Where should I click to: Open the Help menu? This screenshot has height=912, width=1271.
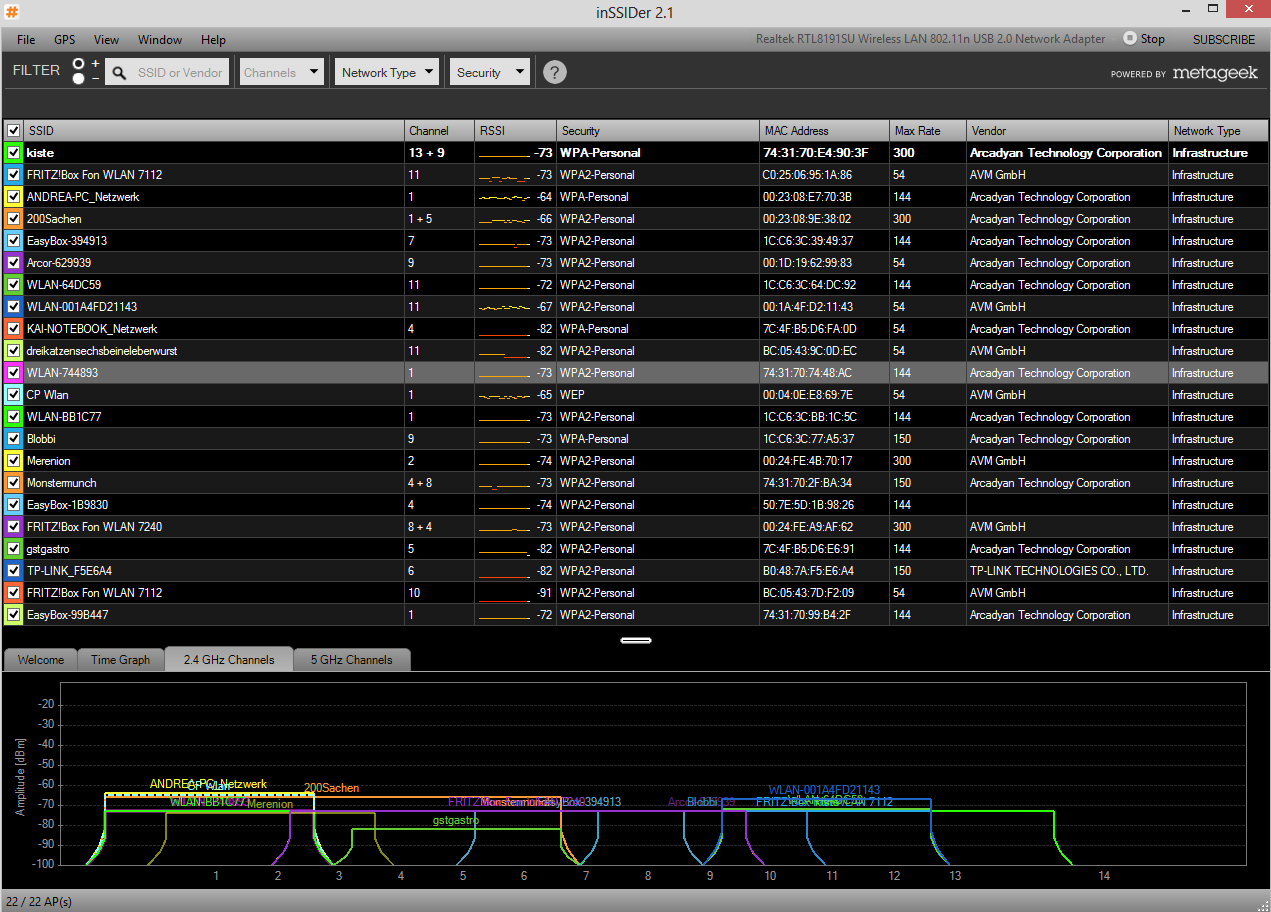tap(213, 40)
